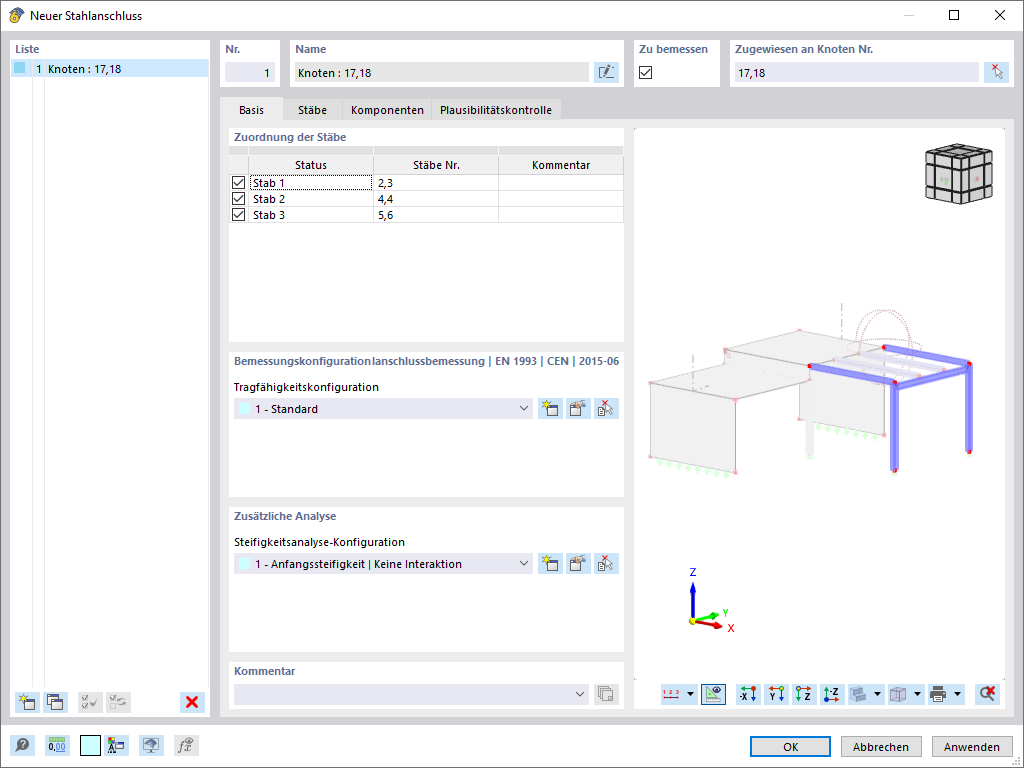
Task: Uncheck the Stab 1 checkbox
Action: (x=238, y=183)
